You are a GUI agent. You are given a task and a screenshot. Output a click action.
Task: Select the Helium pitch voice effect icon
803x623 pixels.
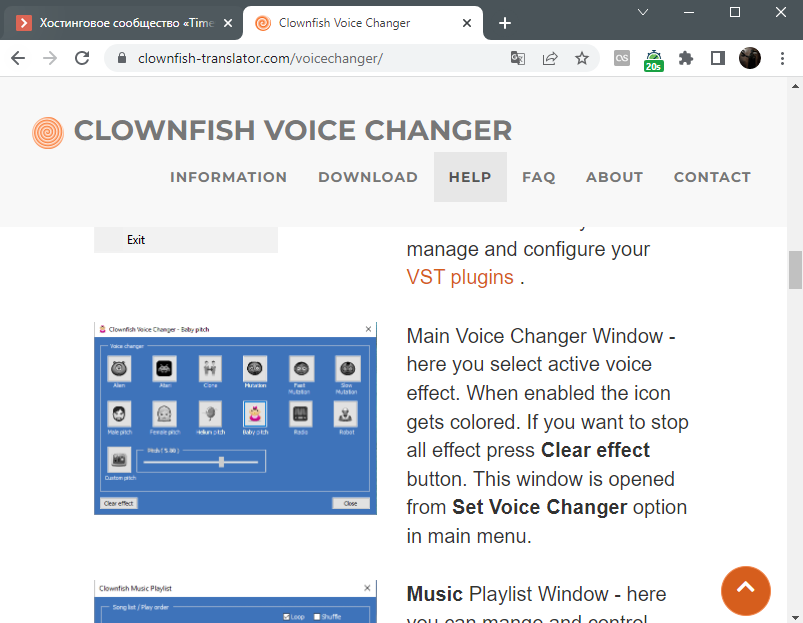[210, 414]
